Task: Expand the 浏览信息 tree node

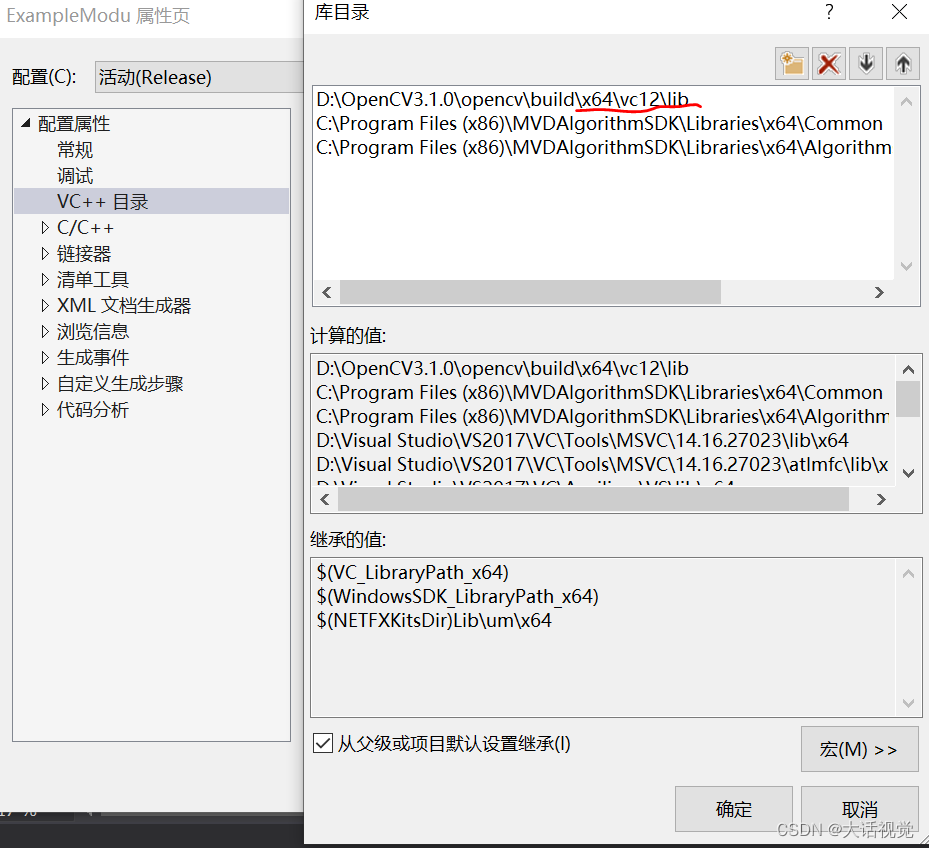Action: tap(45, 331)
